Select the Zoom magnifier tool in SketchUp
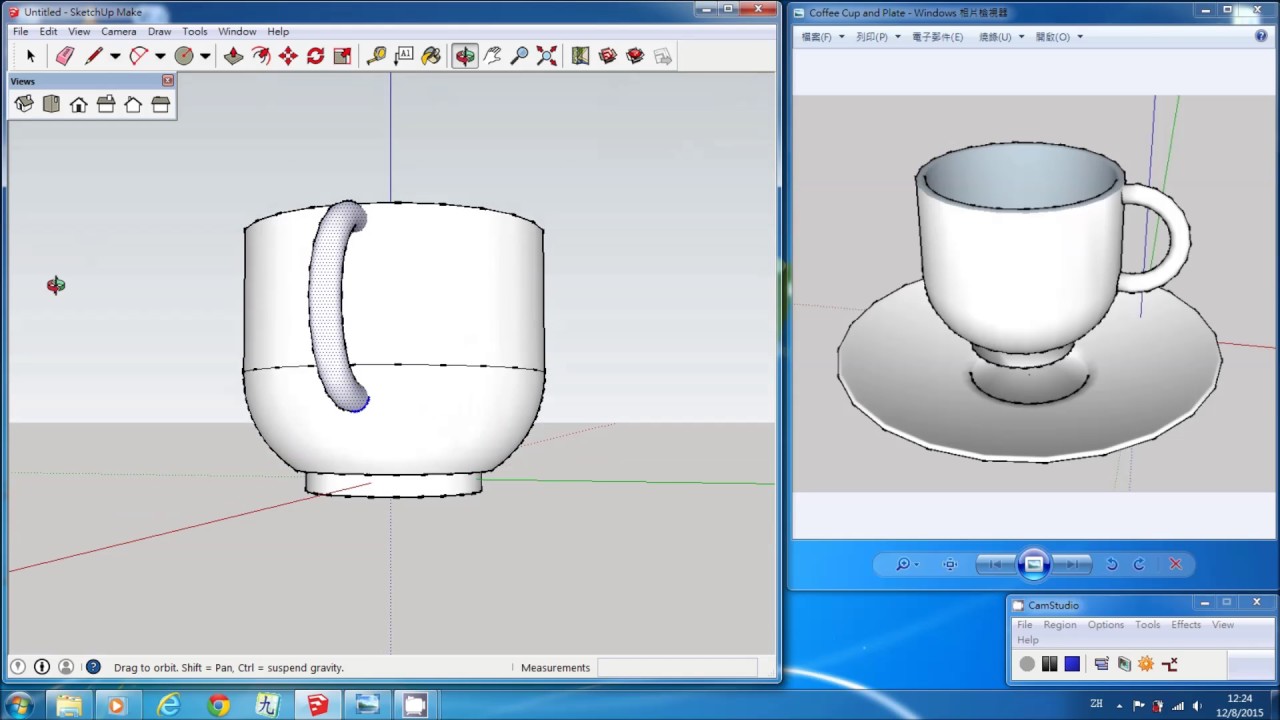Viewport: 1280px width, 720px height. [x=520, y=56]
